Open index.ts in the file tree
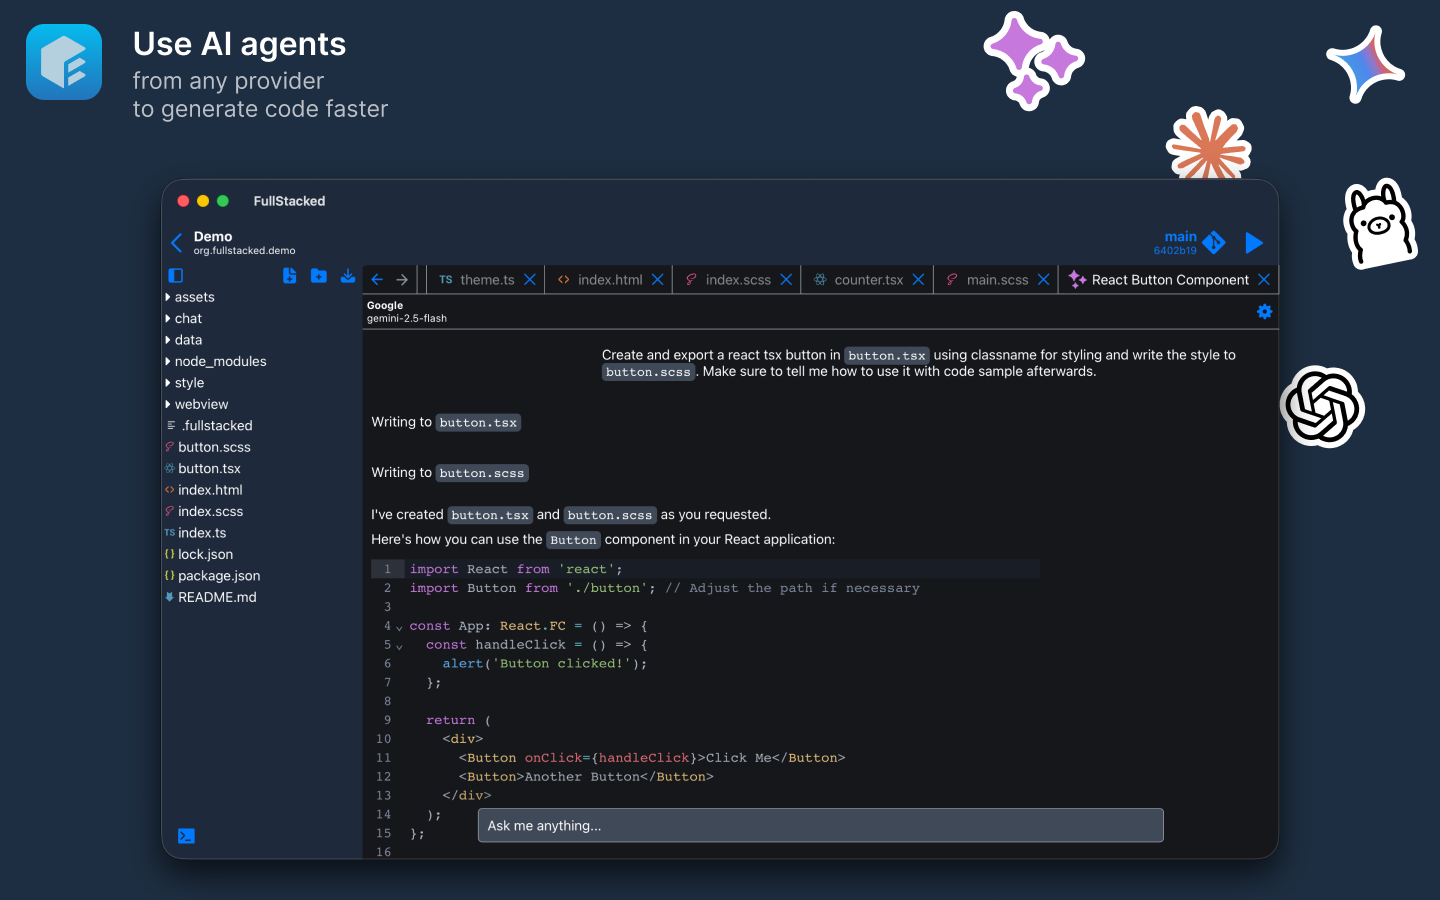 (x=196, y=534)
